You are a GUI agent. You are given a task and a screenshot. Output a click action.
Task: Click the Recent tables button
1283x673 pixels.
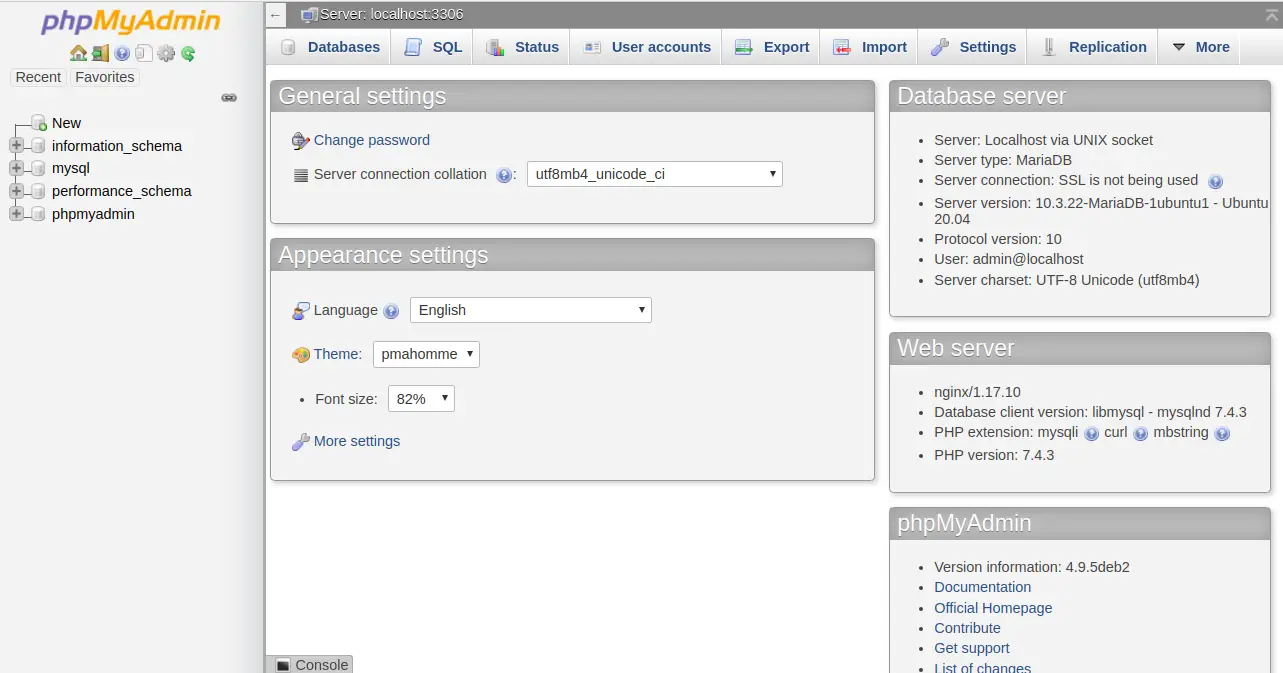38,77
